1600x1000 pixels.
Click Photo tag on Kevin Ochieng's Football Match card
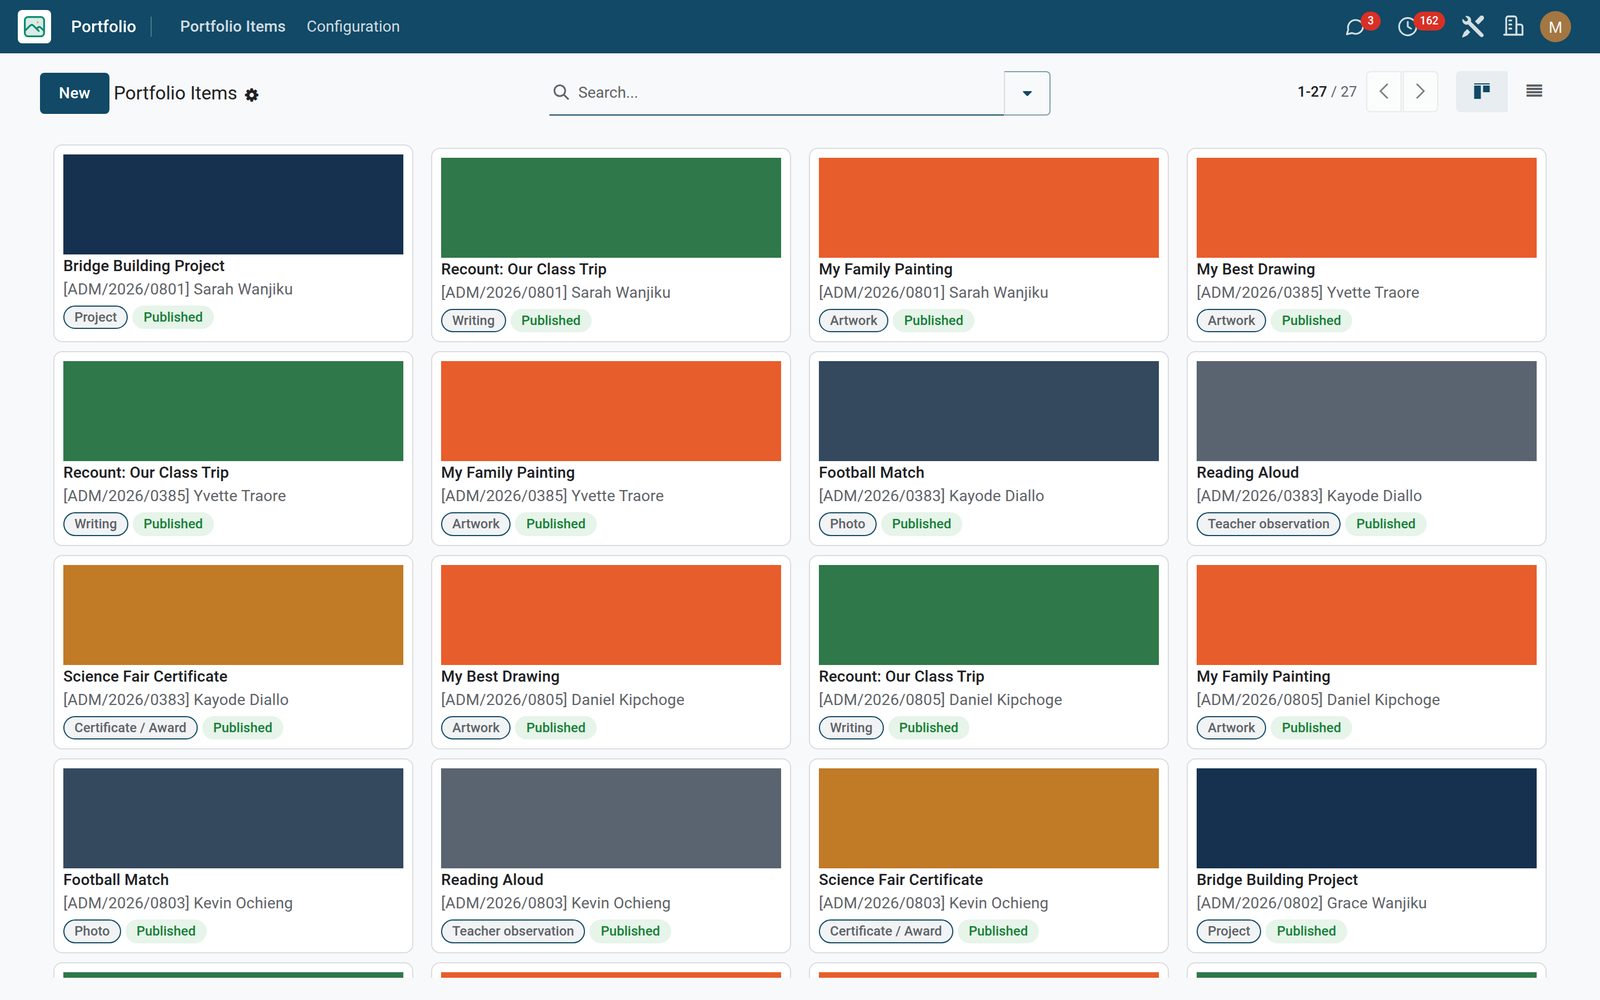(x=92, y=931)
